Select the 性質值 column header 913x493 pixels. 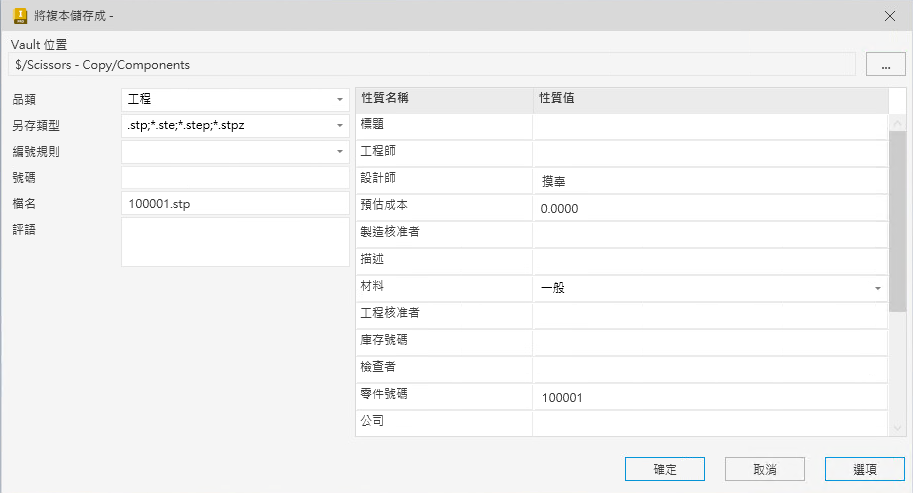point(709,99)
